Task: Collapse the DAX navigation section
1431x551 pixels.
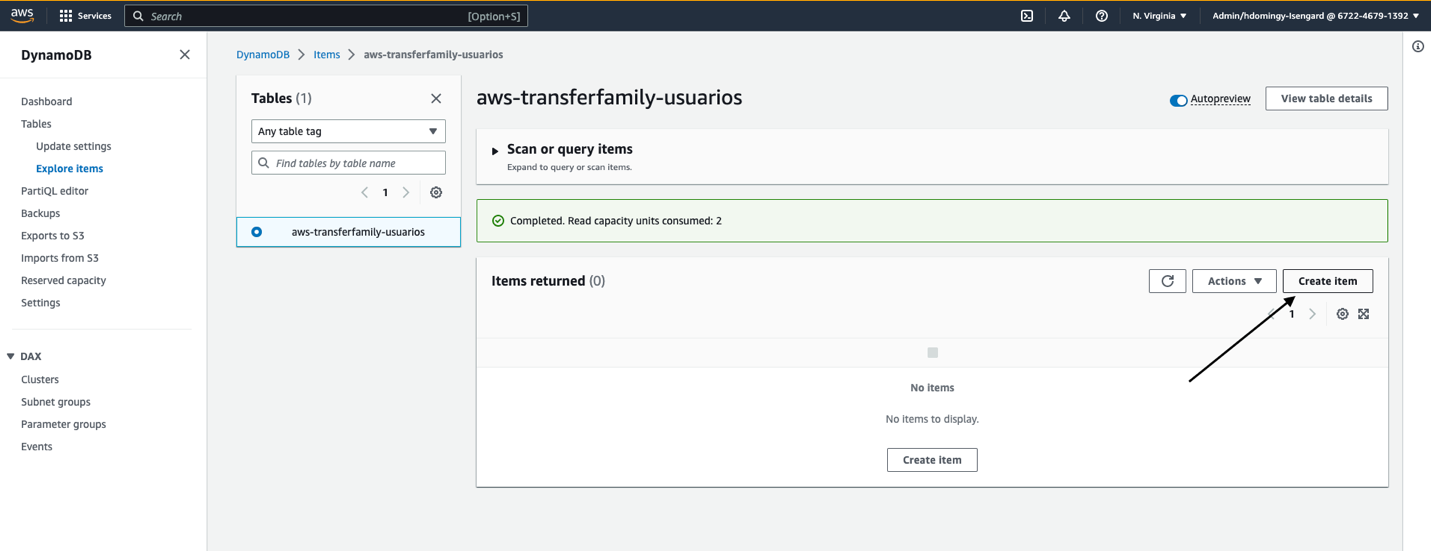Action: point(11,356)
